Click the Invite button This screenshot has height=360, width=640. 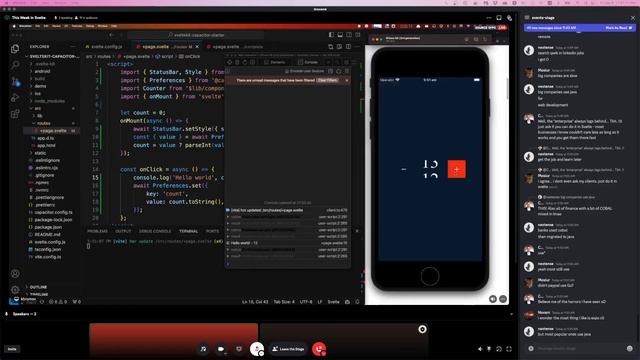(12, 349)
